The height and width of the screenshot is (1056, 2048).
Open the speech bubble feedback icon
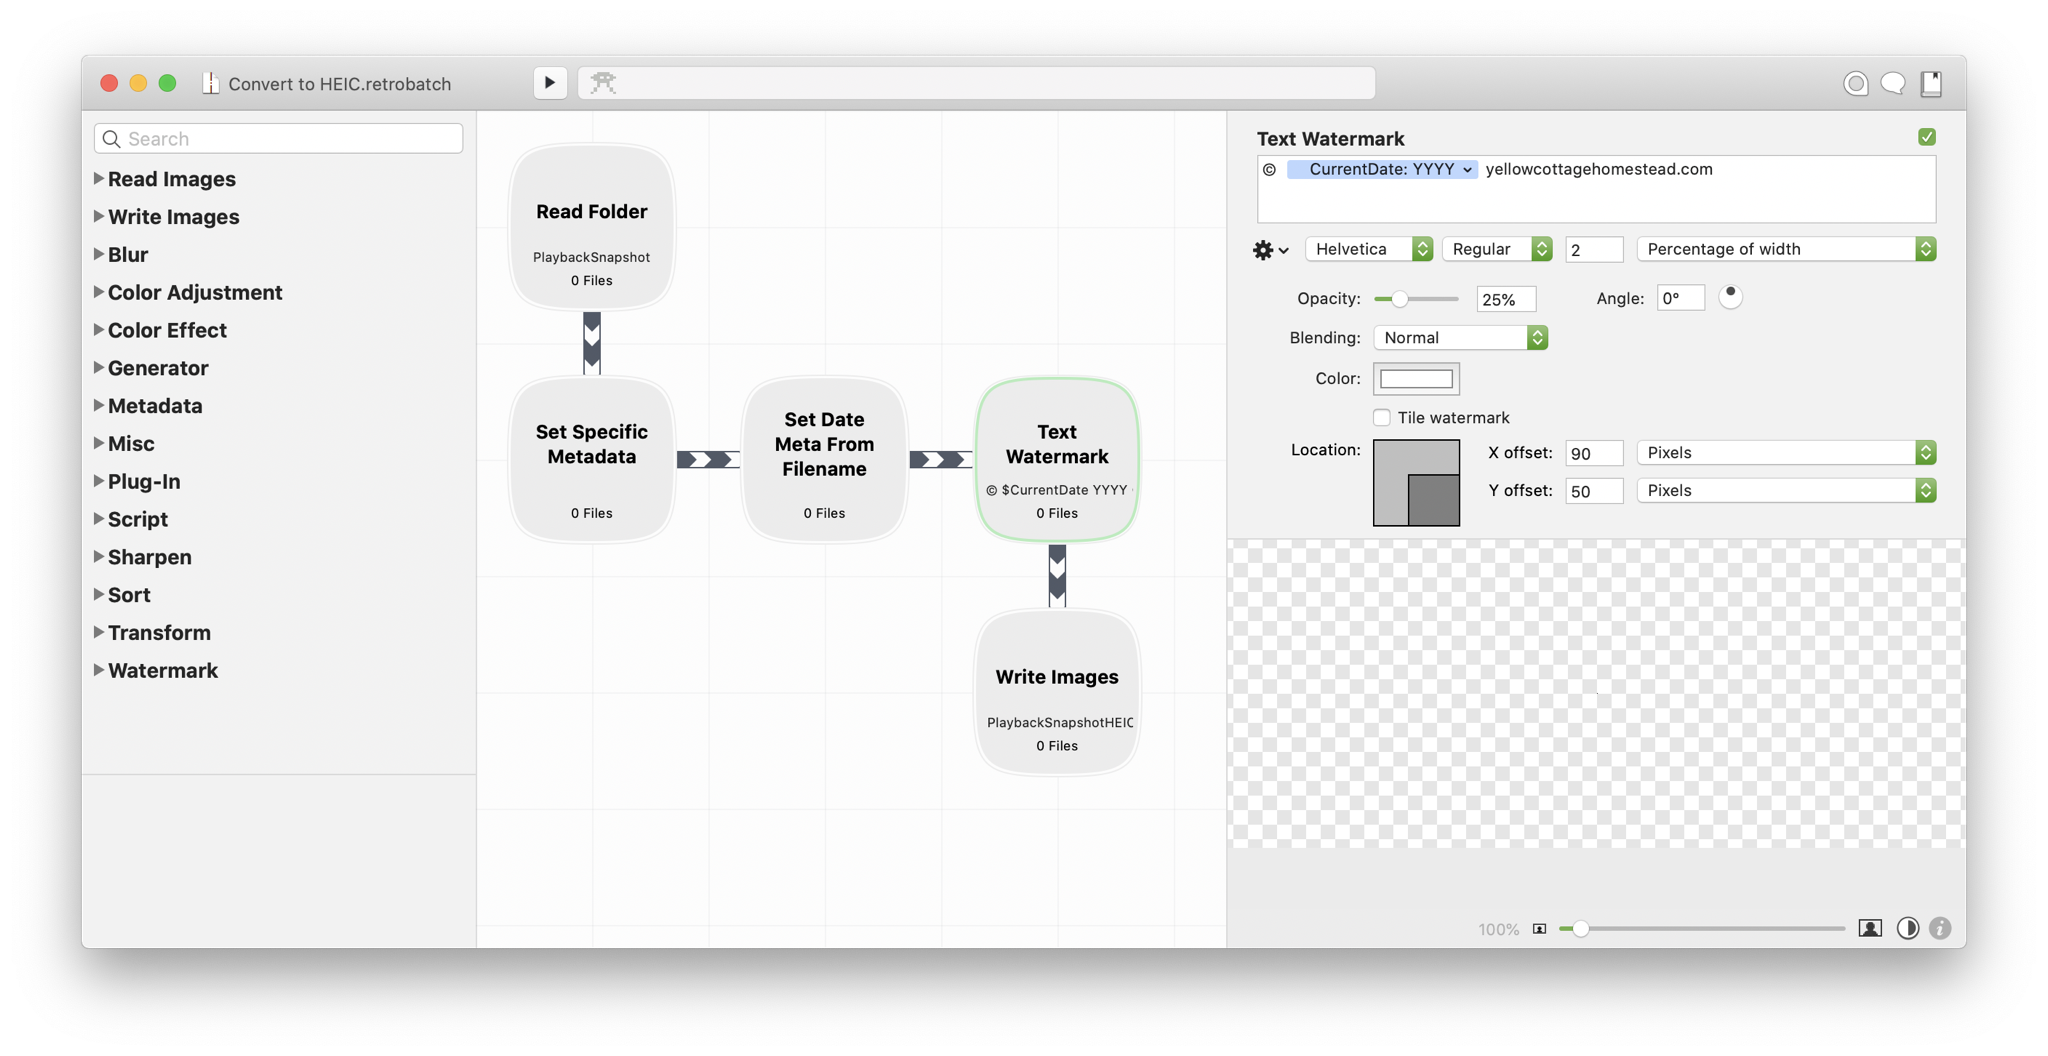click(1893, 84)
